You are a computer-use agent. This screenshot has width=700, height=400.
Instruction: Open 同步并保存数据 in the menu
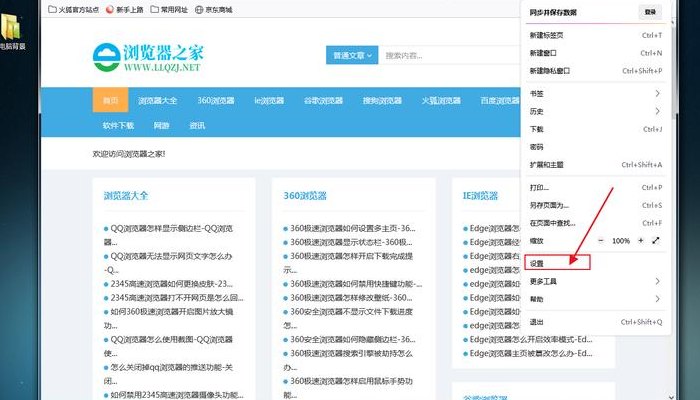pyautogui.click(x=553, y=12)
